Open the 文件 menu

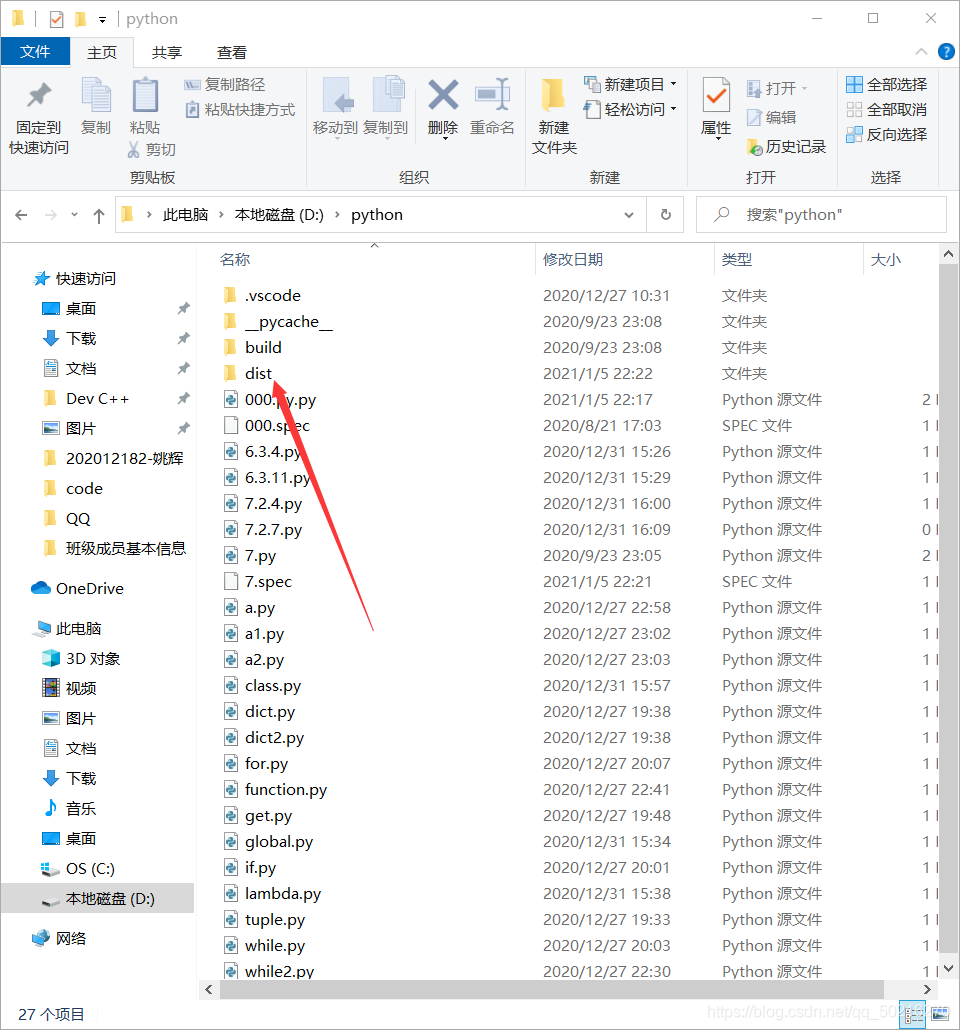tap(35, 51)
